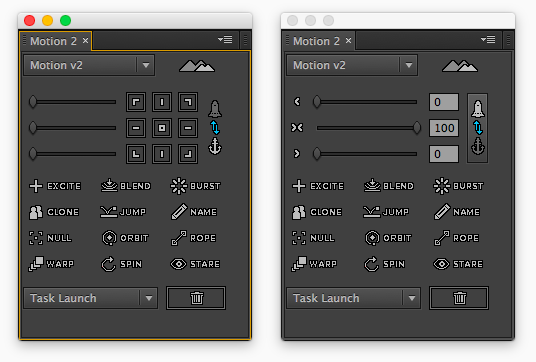Toggle the center anchor point square

click(162, 128)
